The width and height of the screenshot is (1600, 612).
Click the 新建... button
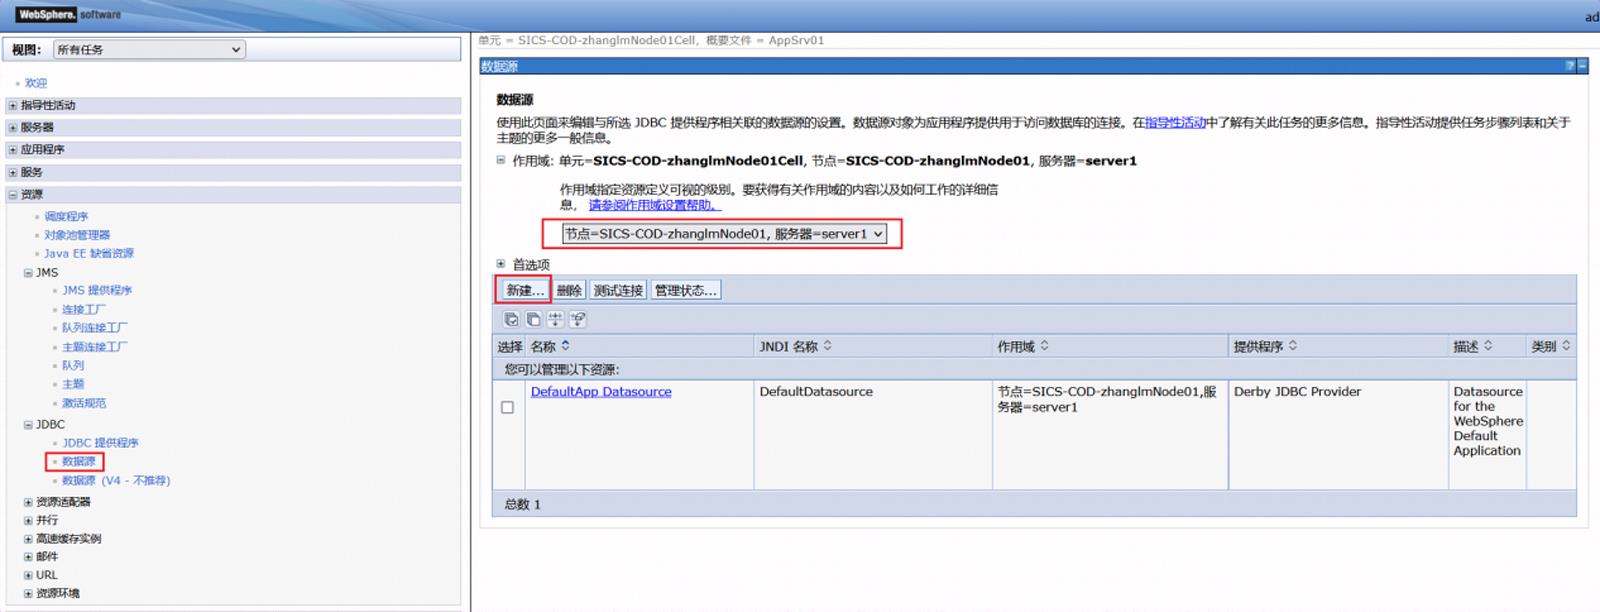point(524,290)
